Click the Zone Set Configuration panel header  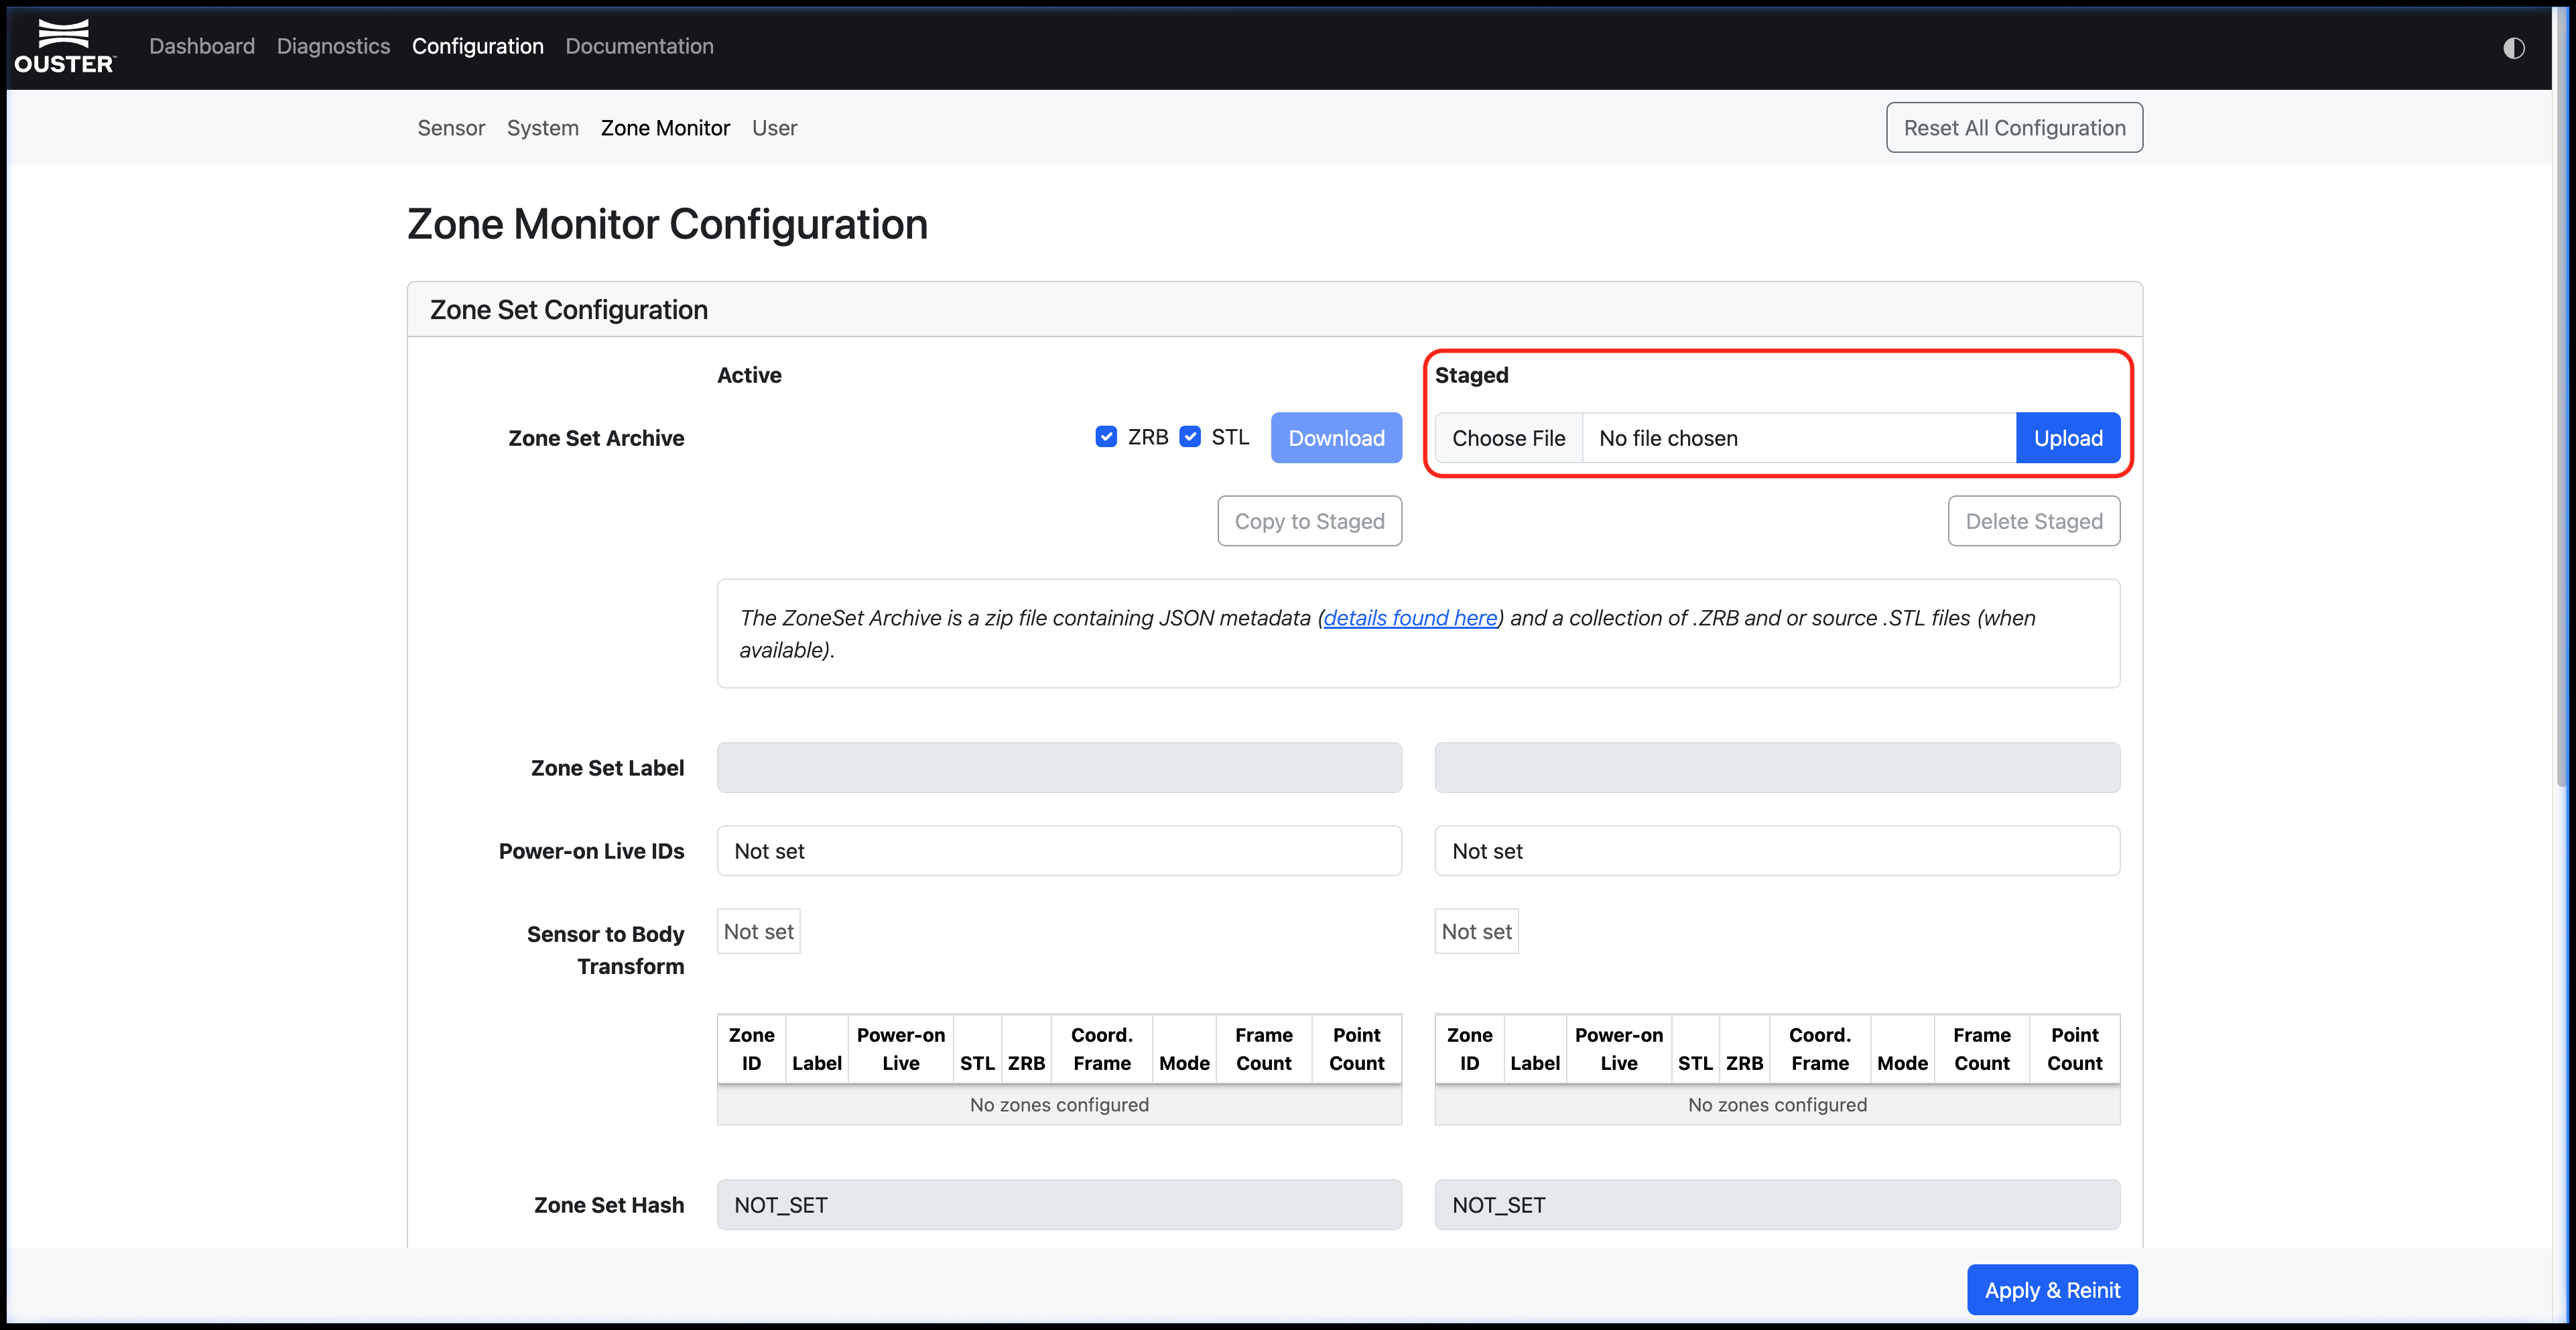(1274, 310)
